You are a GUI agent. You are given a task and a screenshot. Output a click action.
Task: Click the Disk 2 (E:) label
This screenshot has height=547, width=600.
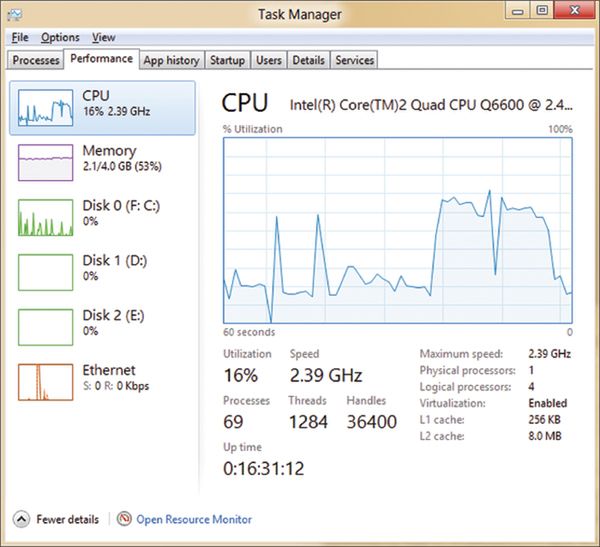click(x=114, y=315)
